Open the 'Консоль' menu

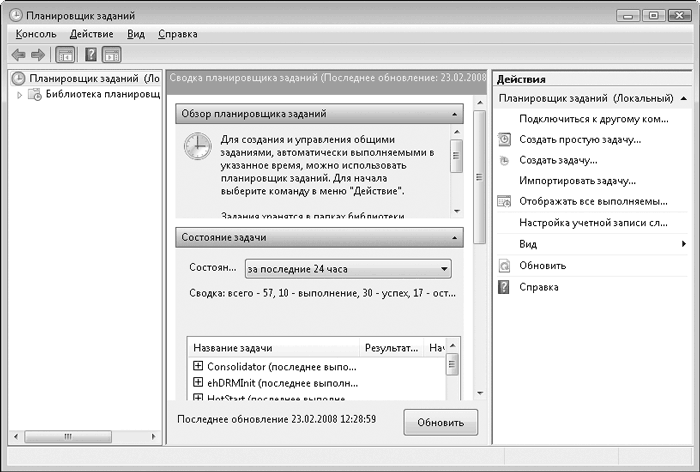(36, 34)
